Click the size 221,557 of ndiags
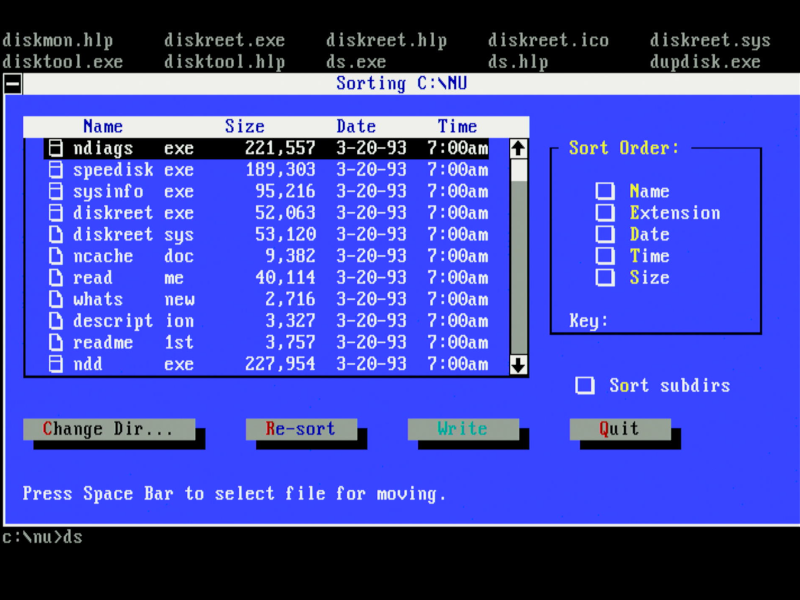 (280, 148)
